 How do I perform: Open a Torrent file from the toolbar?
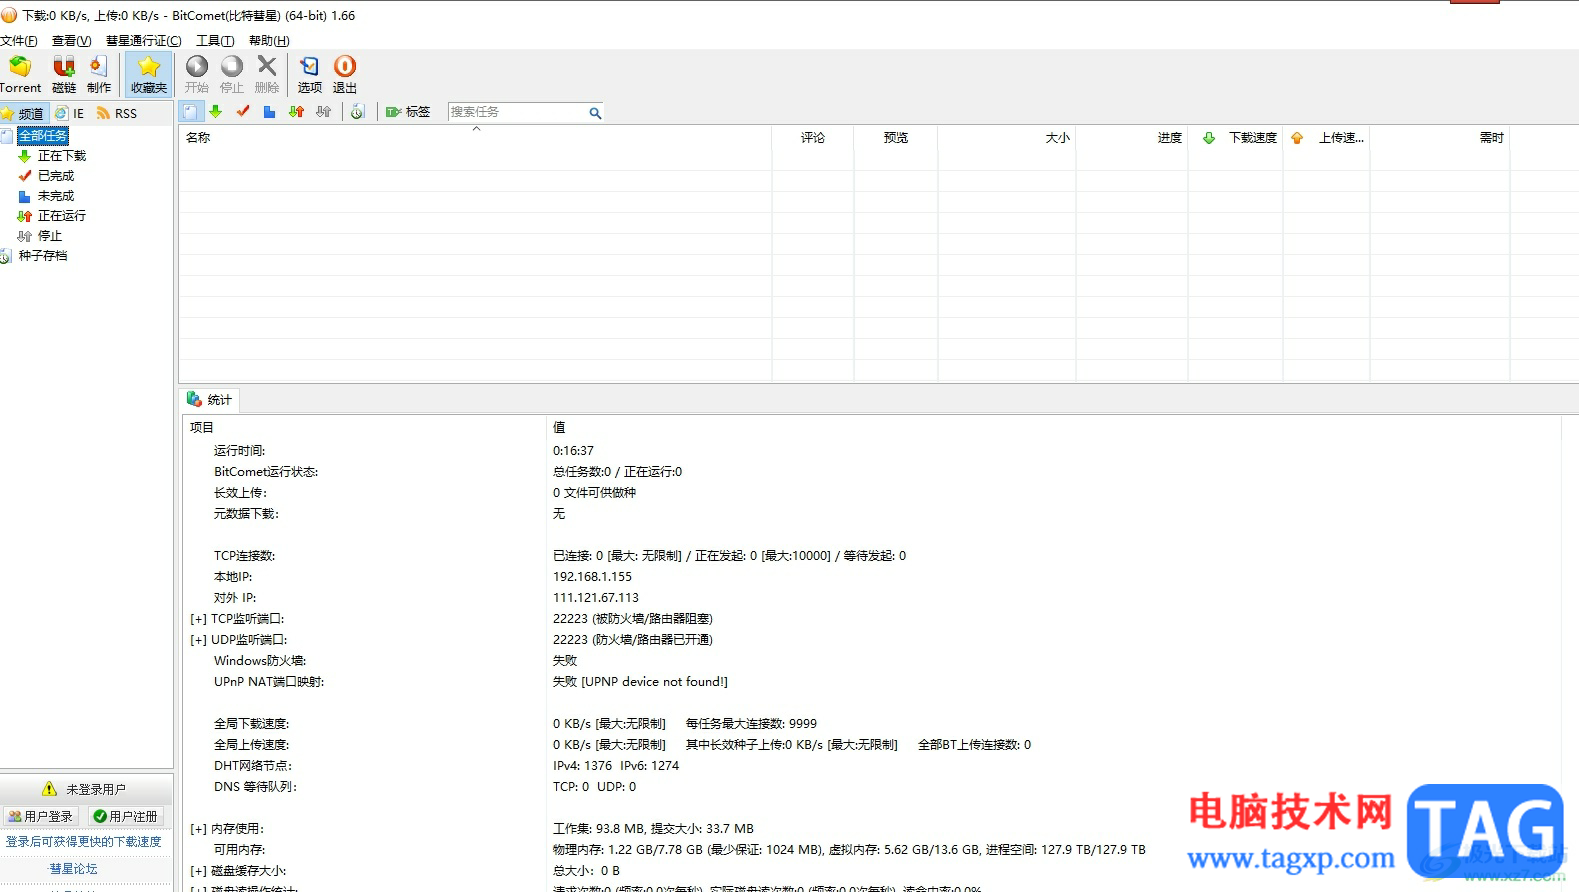(x=20, y=74)
